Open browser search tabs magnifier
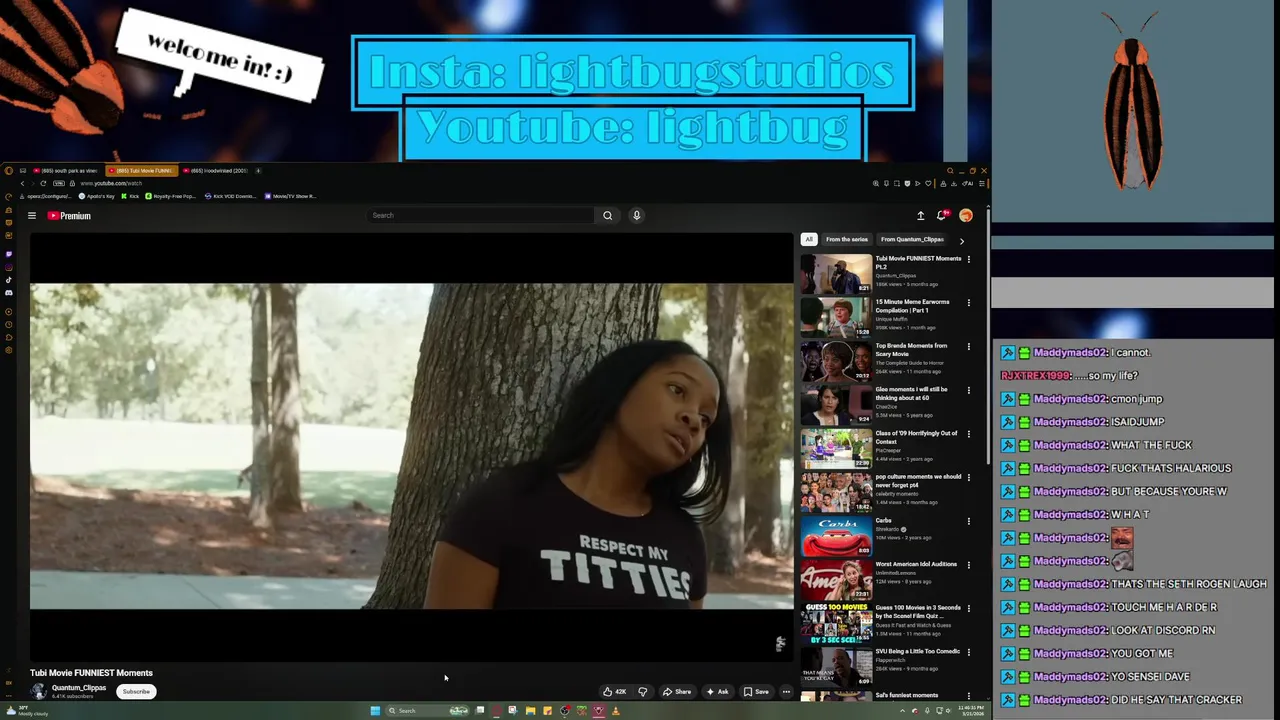The image size is (1280, 720). point(950,170)
